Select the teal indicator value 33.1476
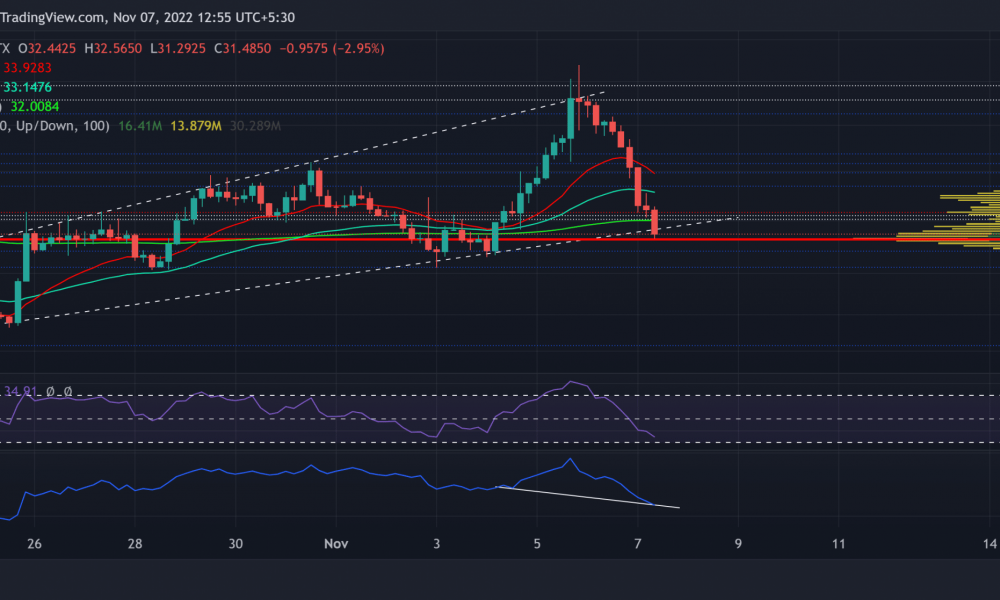The image size is (1000, 600). coord(27,87)
